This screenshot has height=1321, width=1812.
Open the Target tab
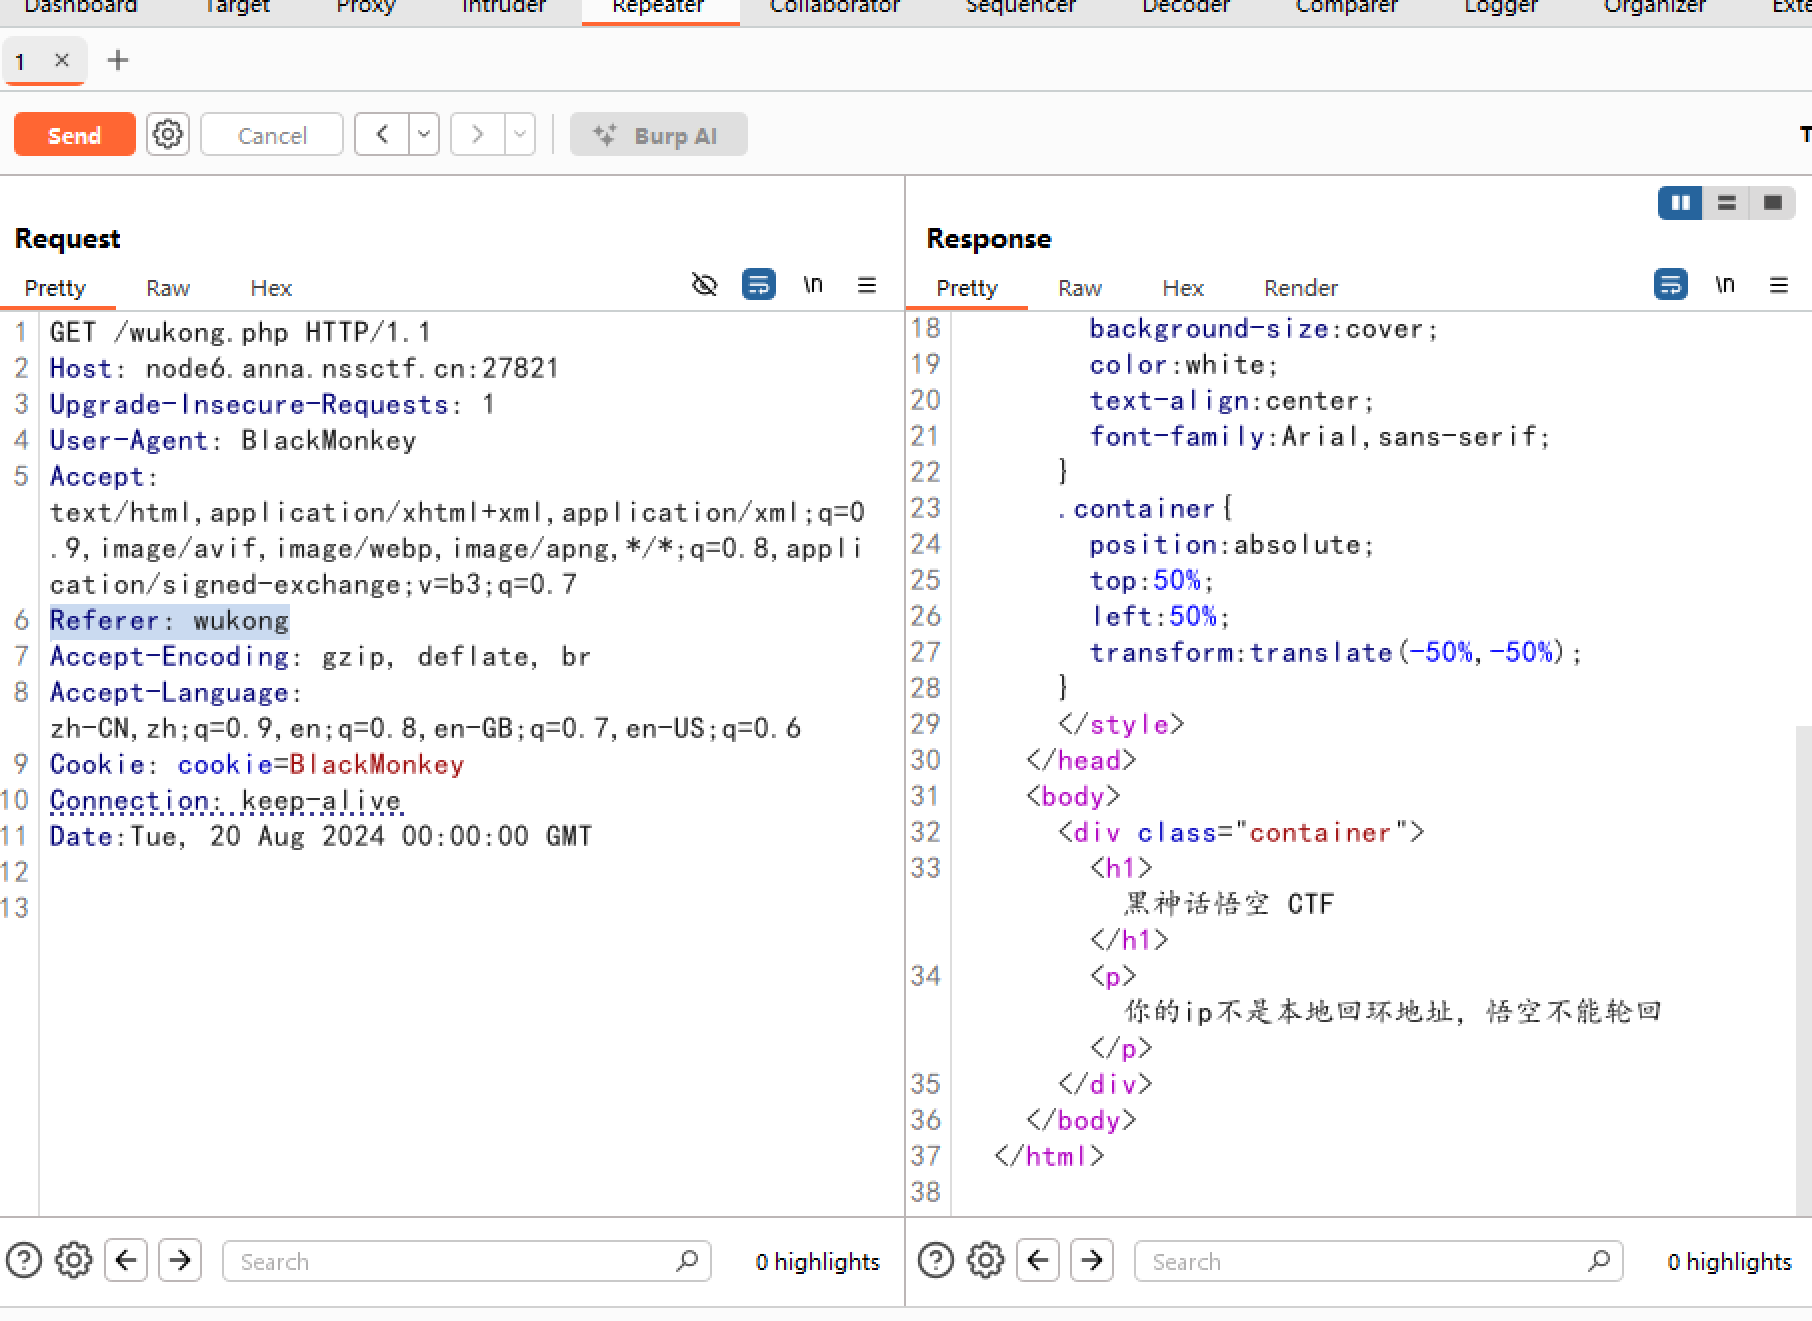pyautogui.click(x=237, y=7)
